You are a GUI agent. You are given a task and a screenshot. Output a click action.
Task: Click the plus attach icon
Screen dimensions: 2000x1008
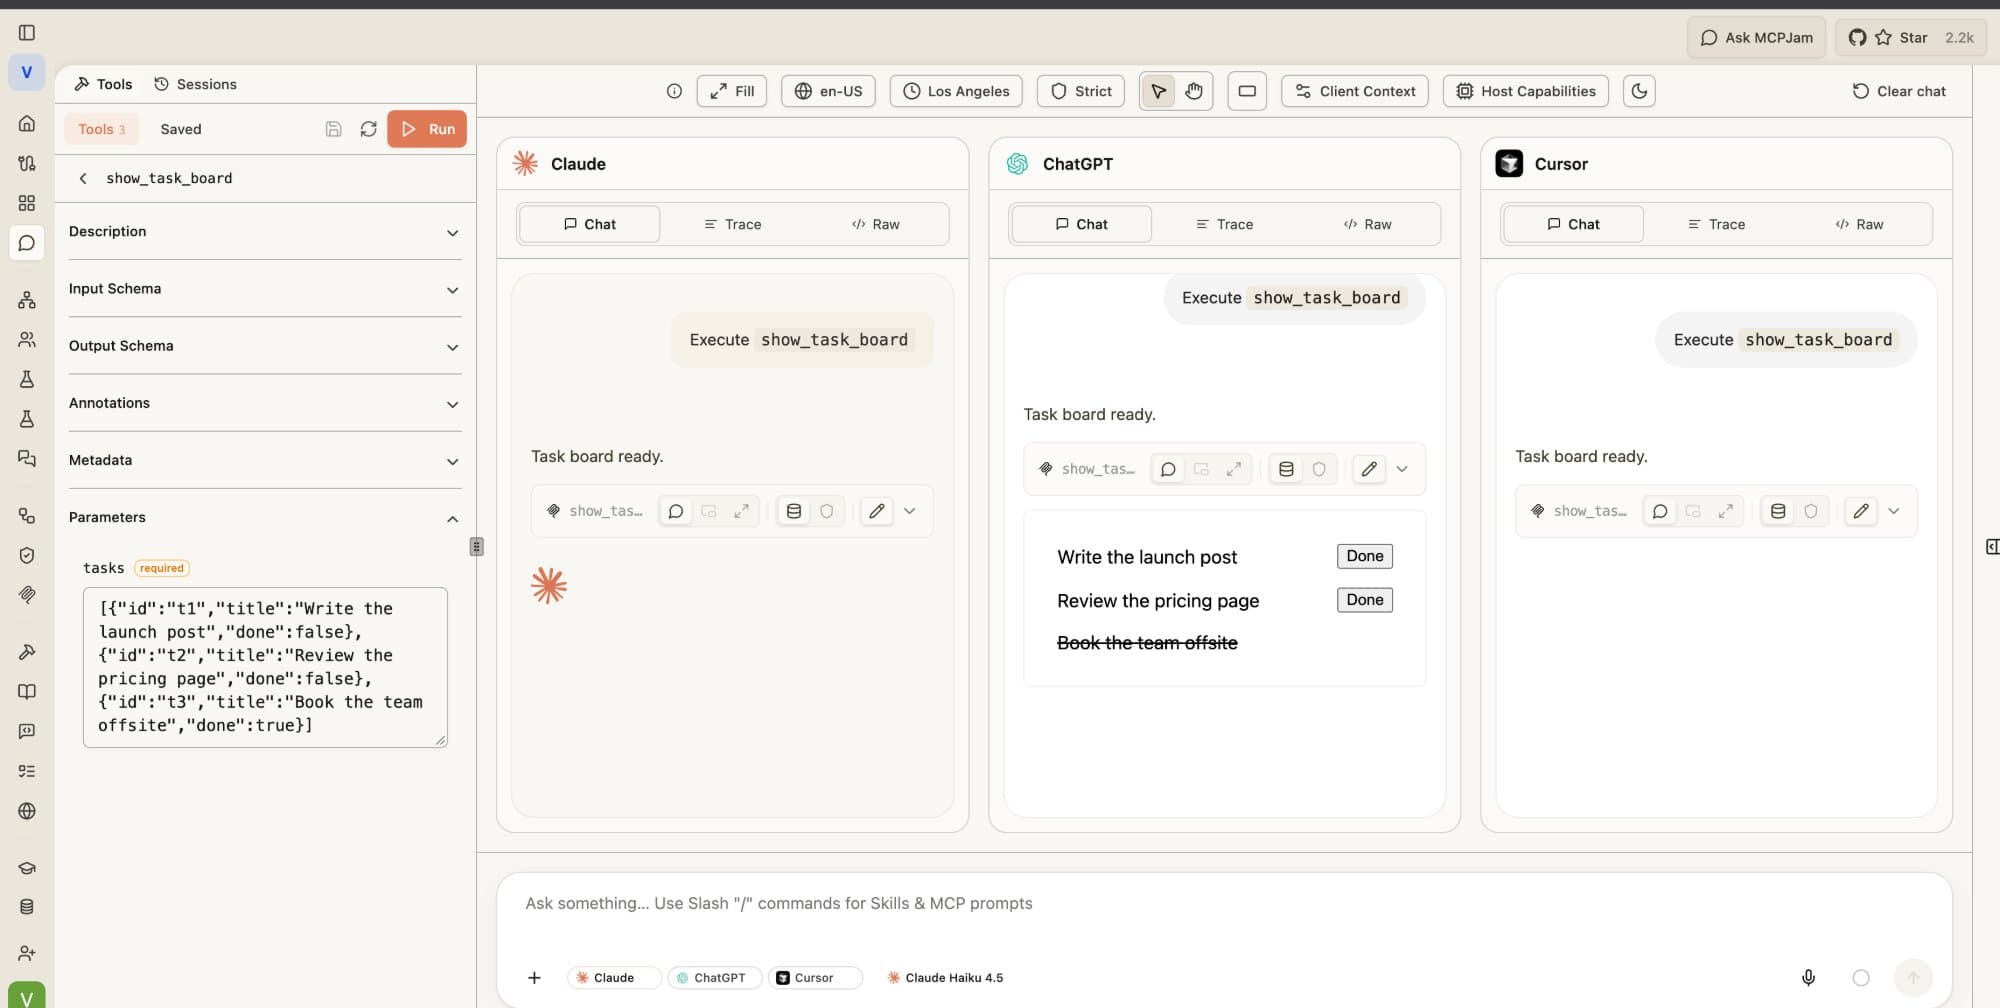click(534, 977)
